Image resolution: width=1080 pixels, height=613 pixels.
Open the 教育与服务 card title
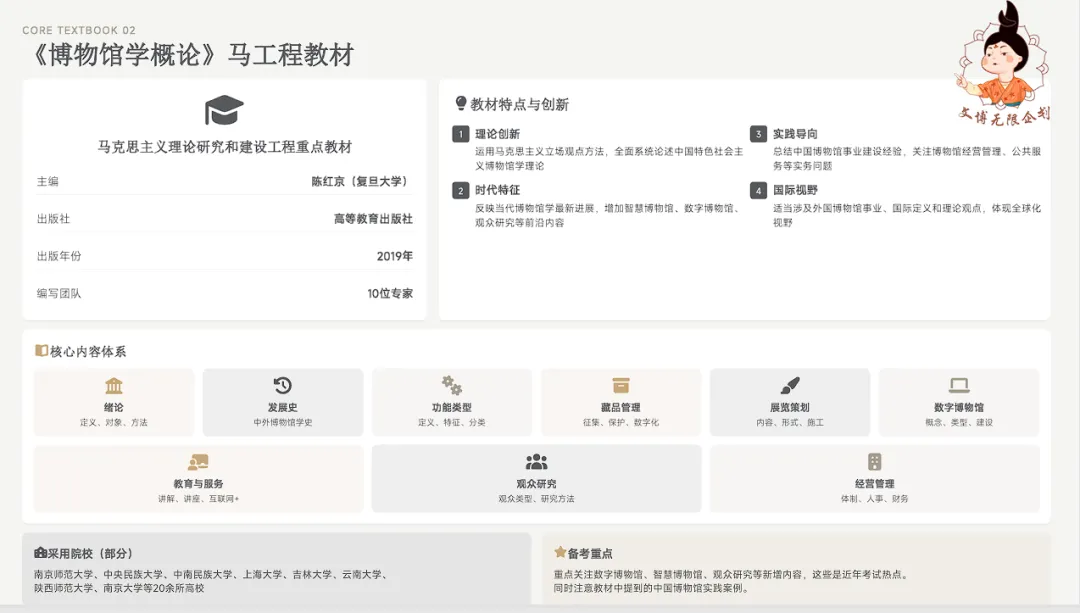click(198, 484)
